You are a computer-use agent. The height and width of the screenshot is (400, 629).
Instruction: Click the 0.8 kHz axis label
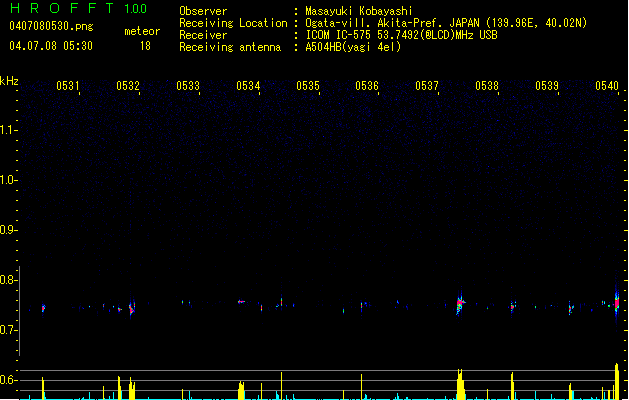(8, 280)
